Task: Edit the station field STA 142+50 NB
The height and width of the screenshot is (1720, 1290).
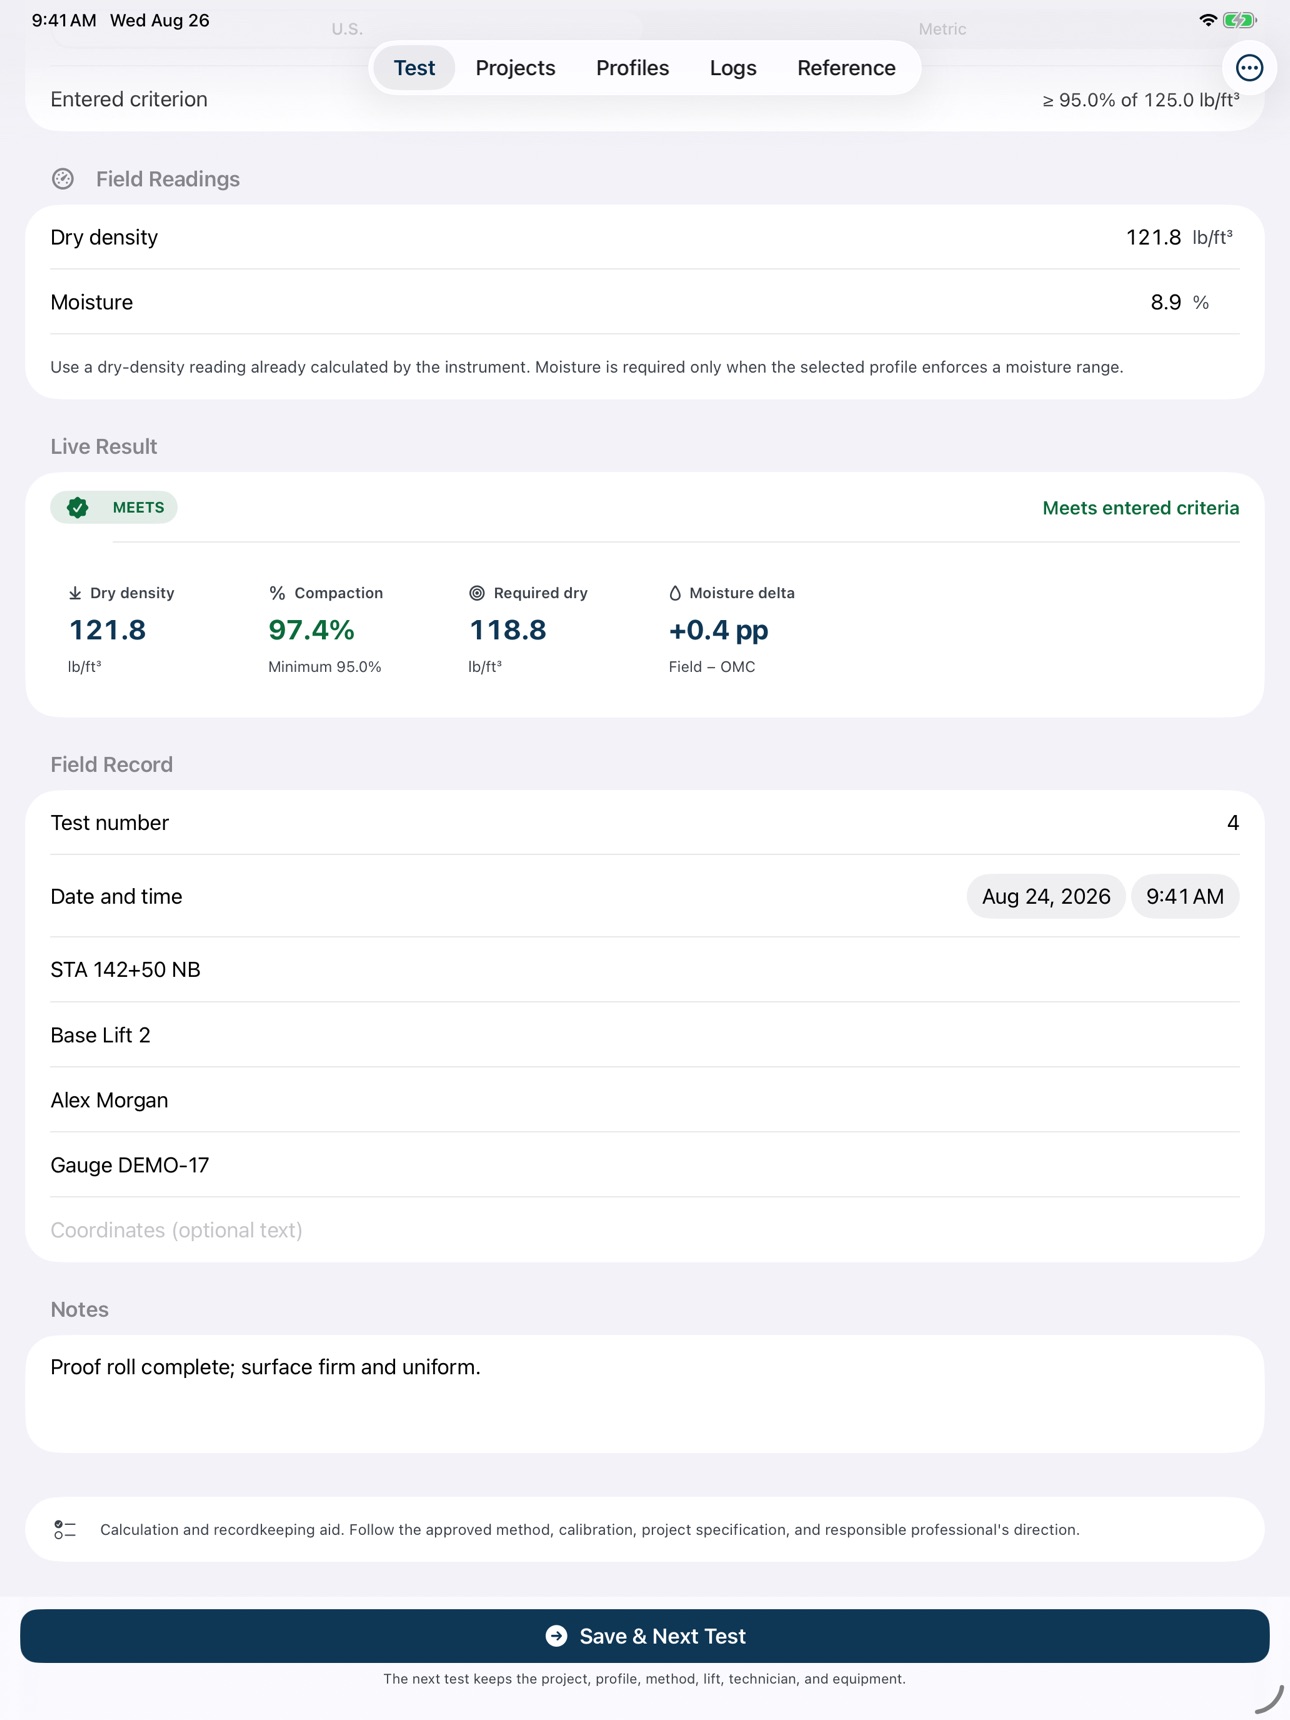Action: click(645, 970)
